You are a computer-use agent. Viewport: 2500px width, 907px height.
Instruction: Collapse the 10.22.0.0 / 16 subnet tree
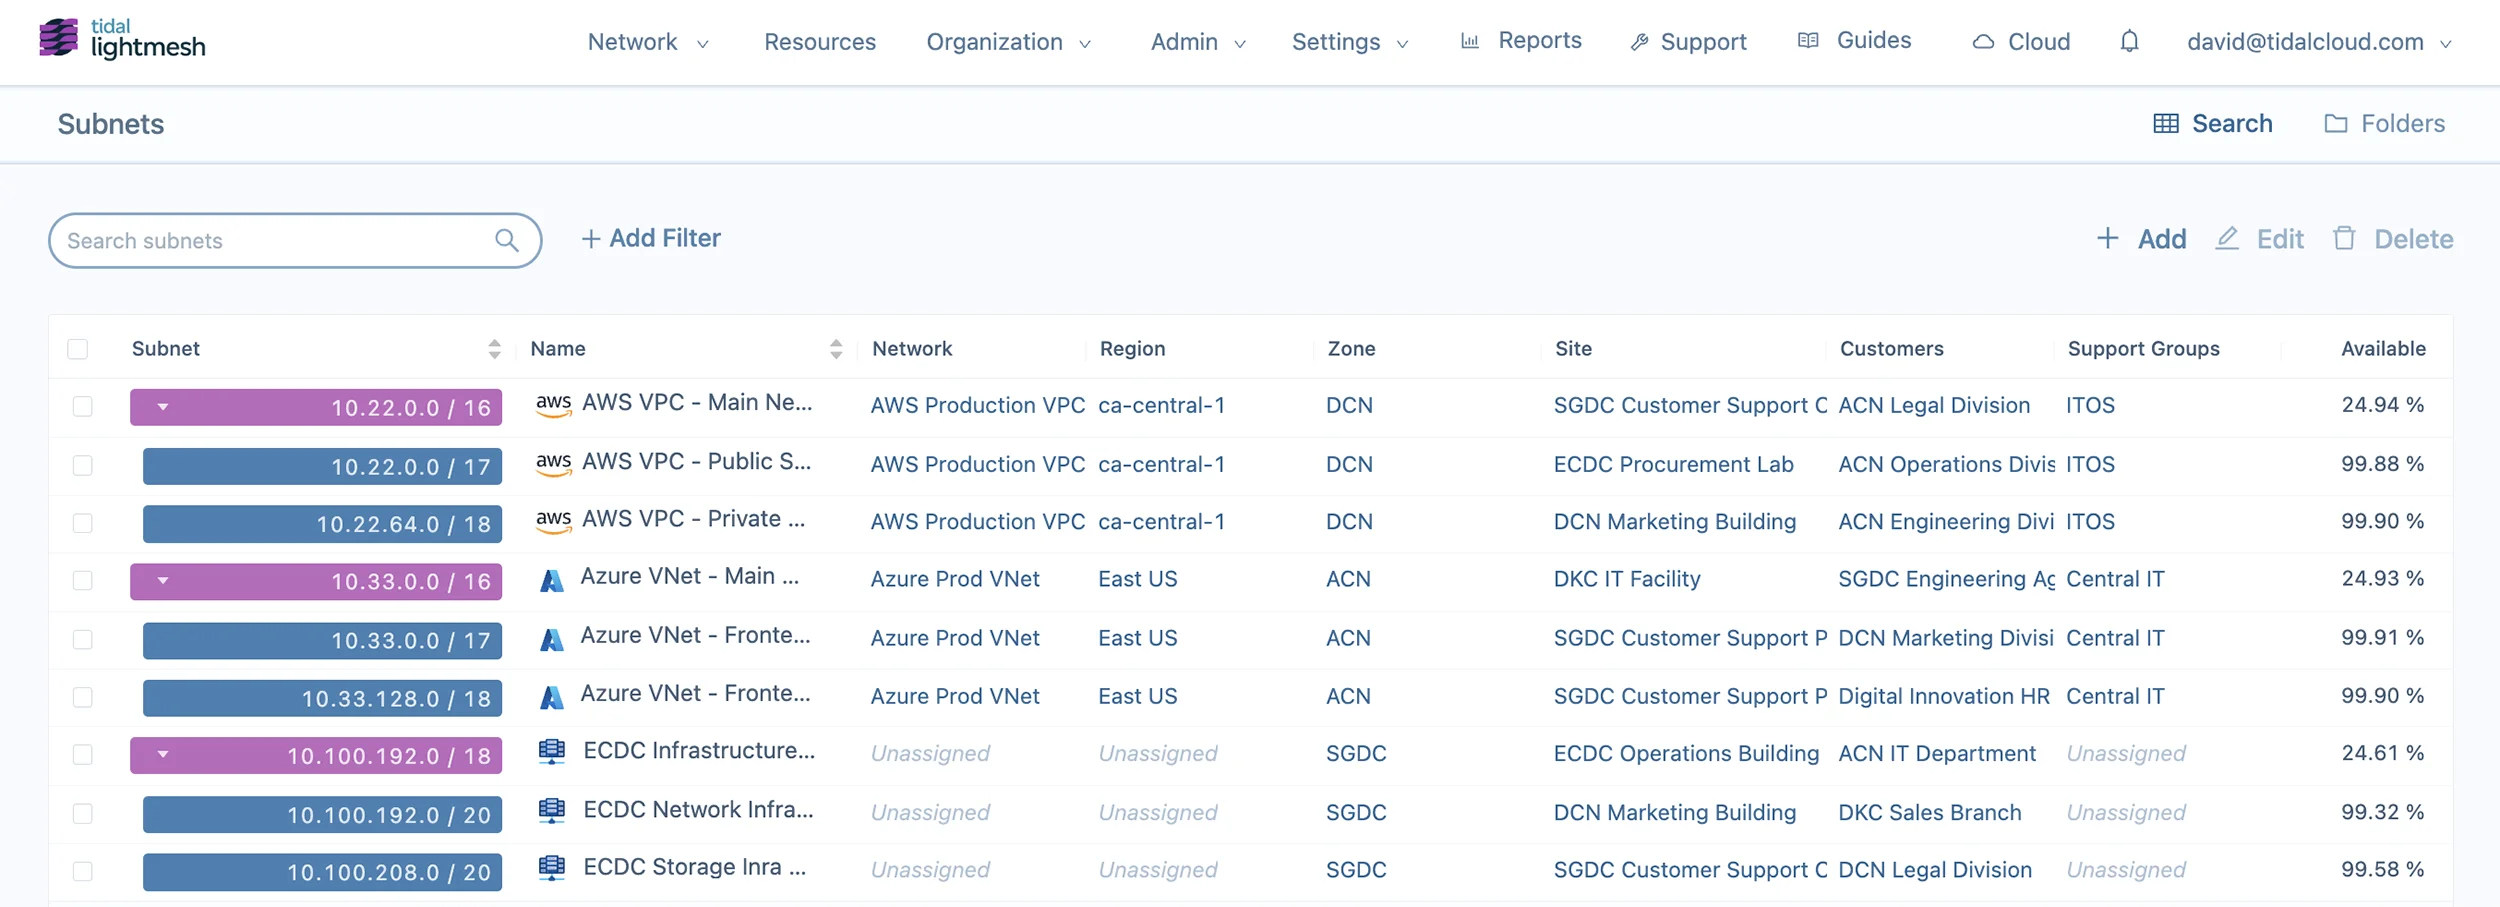coord(163,407)
